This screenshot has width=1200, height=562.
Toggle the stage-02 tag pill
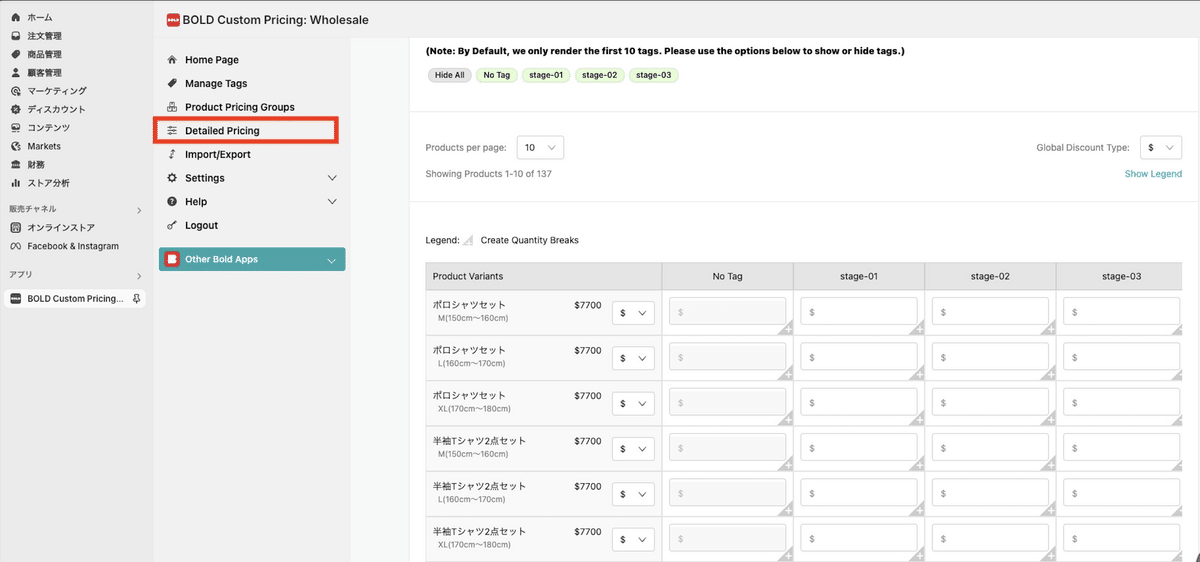(x=600, y=75)
